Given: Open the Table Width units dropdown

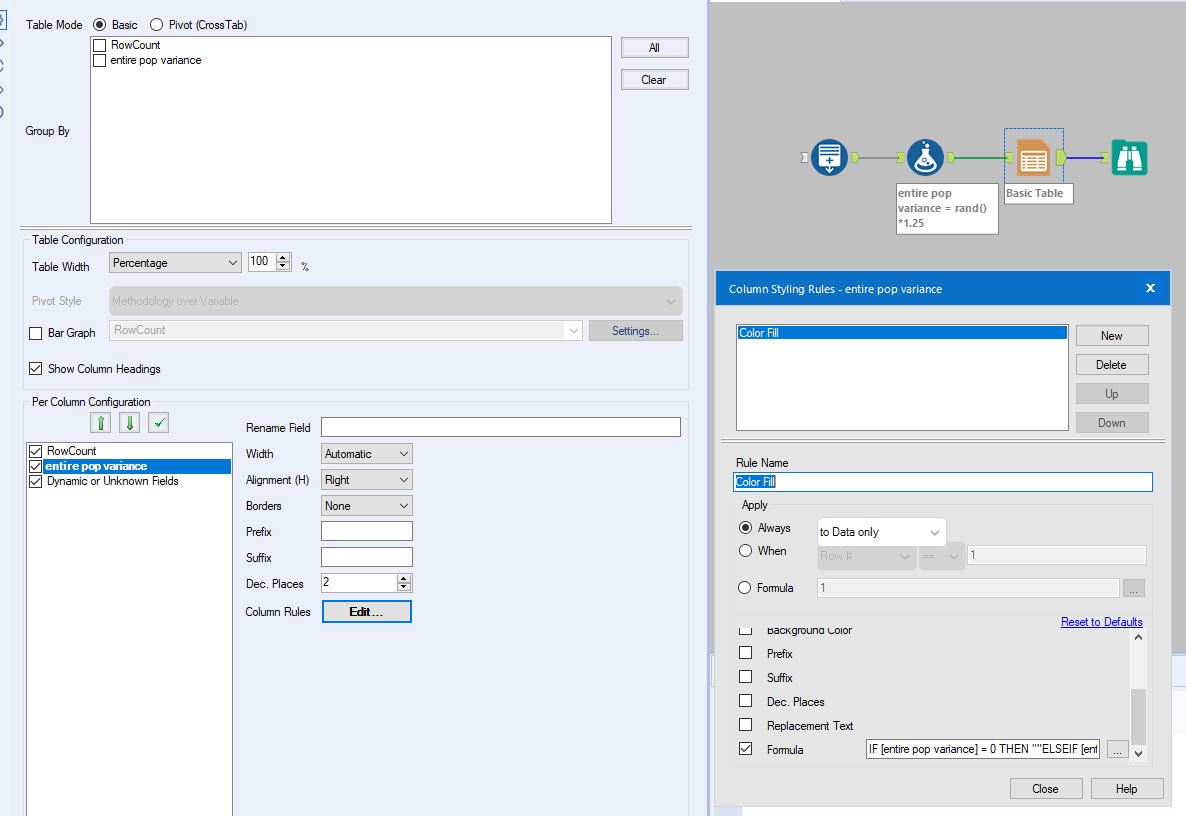Looking at the screenshot, I should point(233,262).
